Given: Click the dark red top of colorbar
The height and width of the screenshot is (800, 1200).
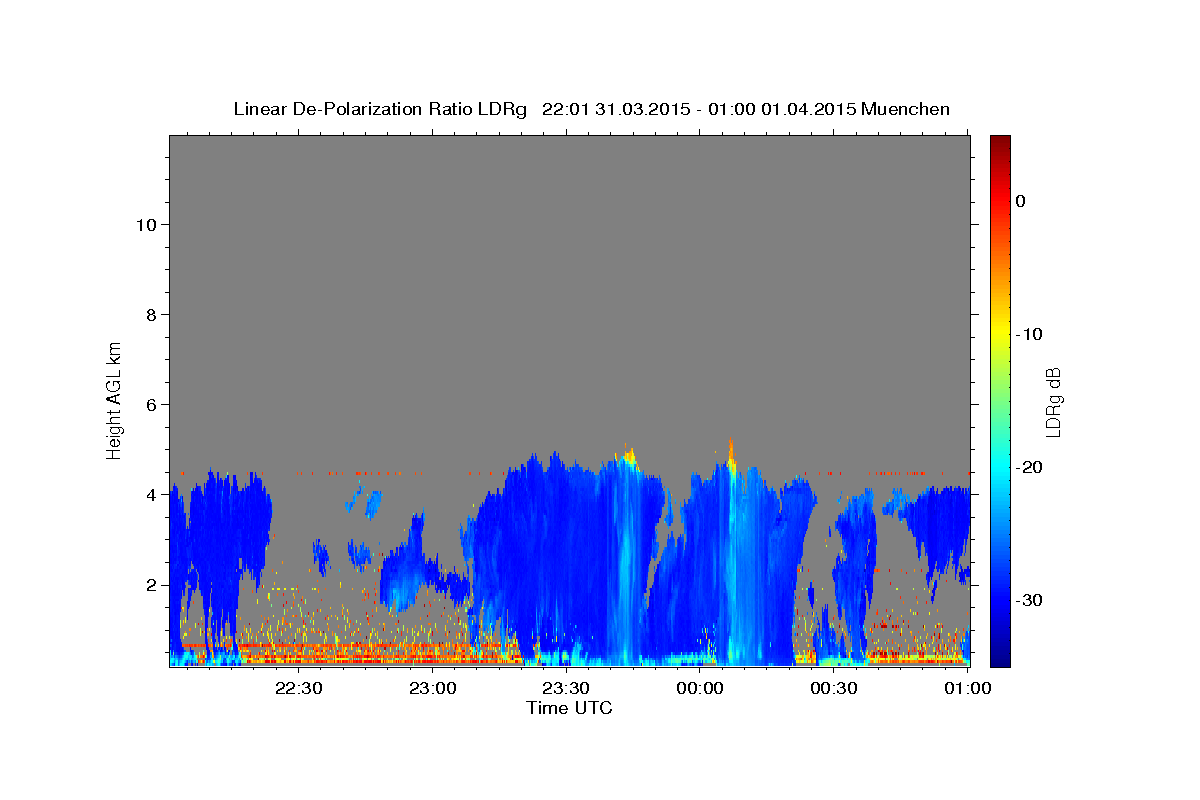Looking at the screenshot, I should coord(1000,142).
